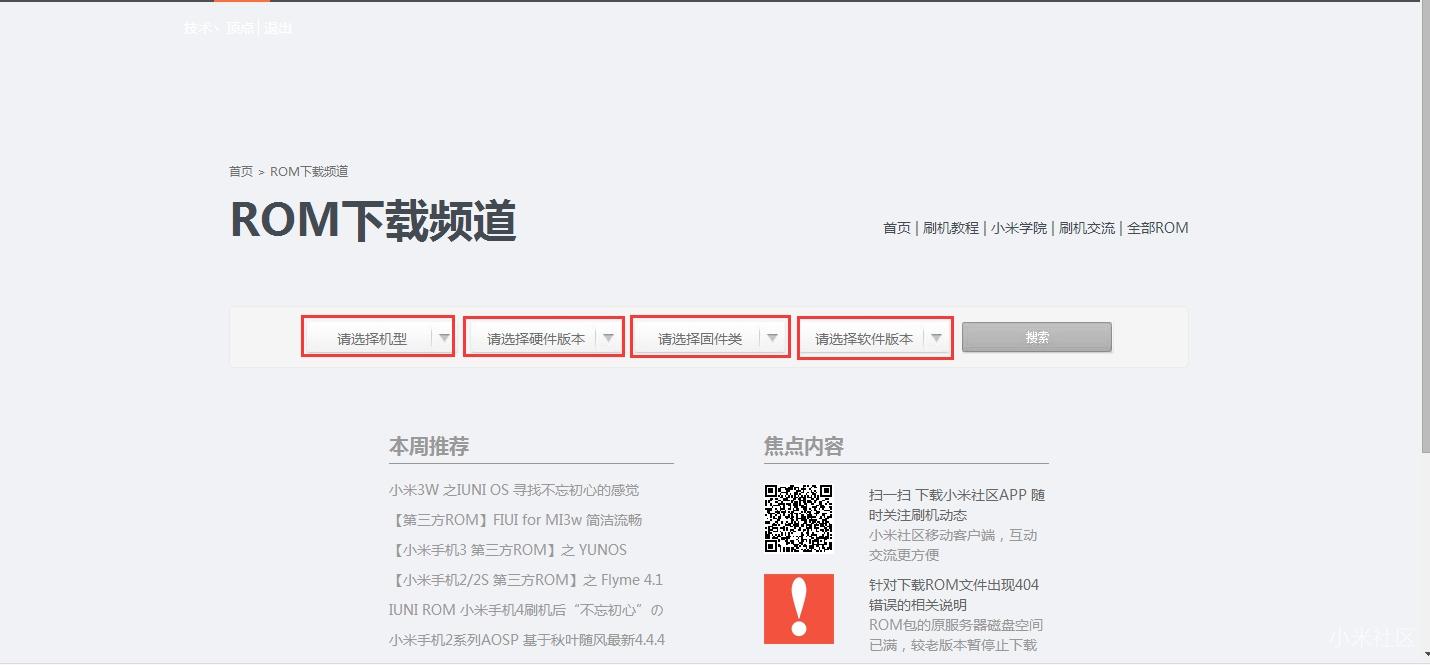Visit the 小米学院 Xiaomi Academy page
This screenshot has height=665, width=1430.
click(x=1018, y=228)
